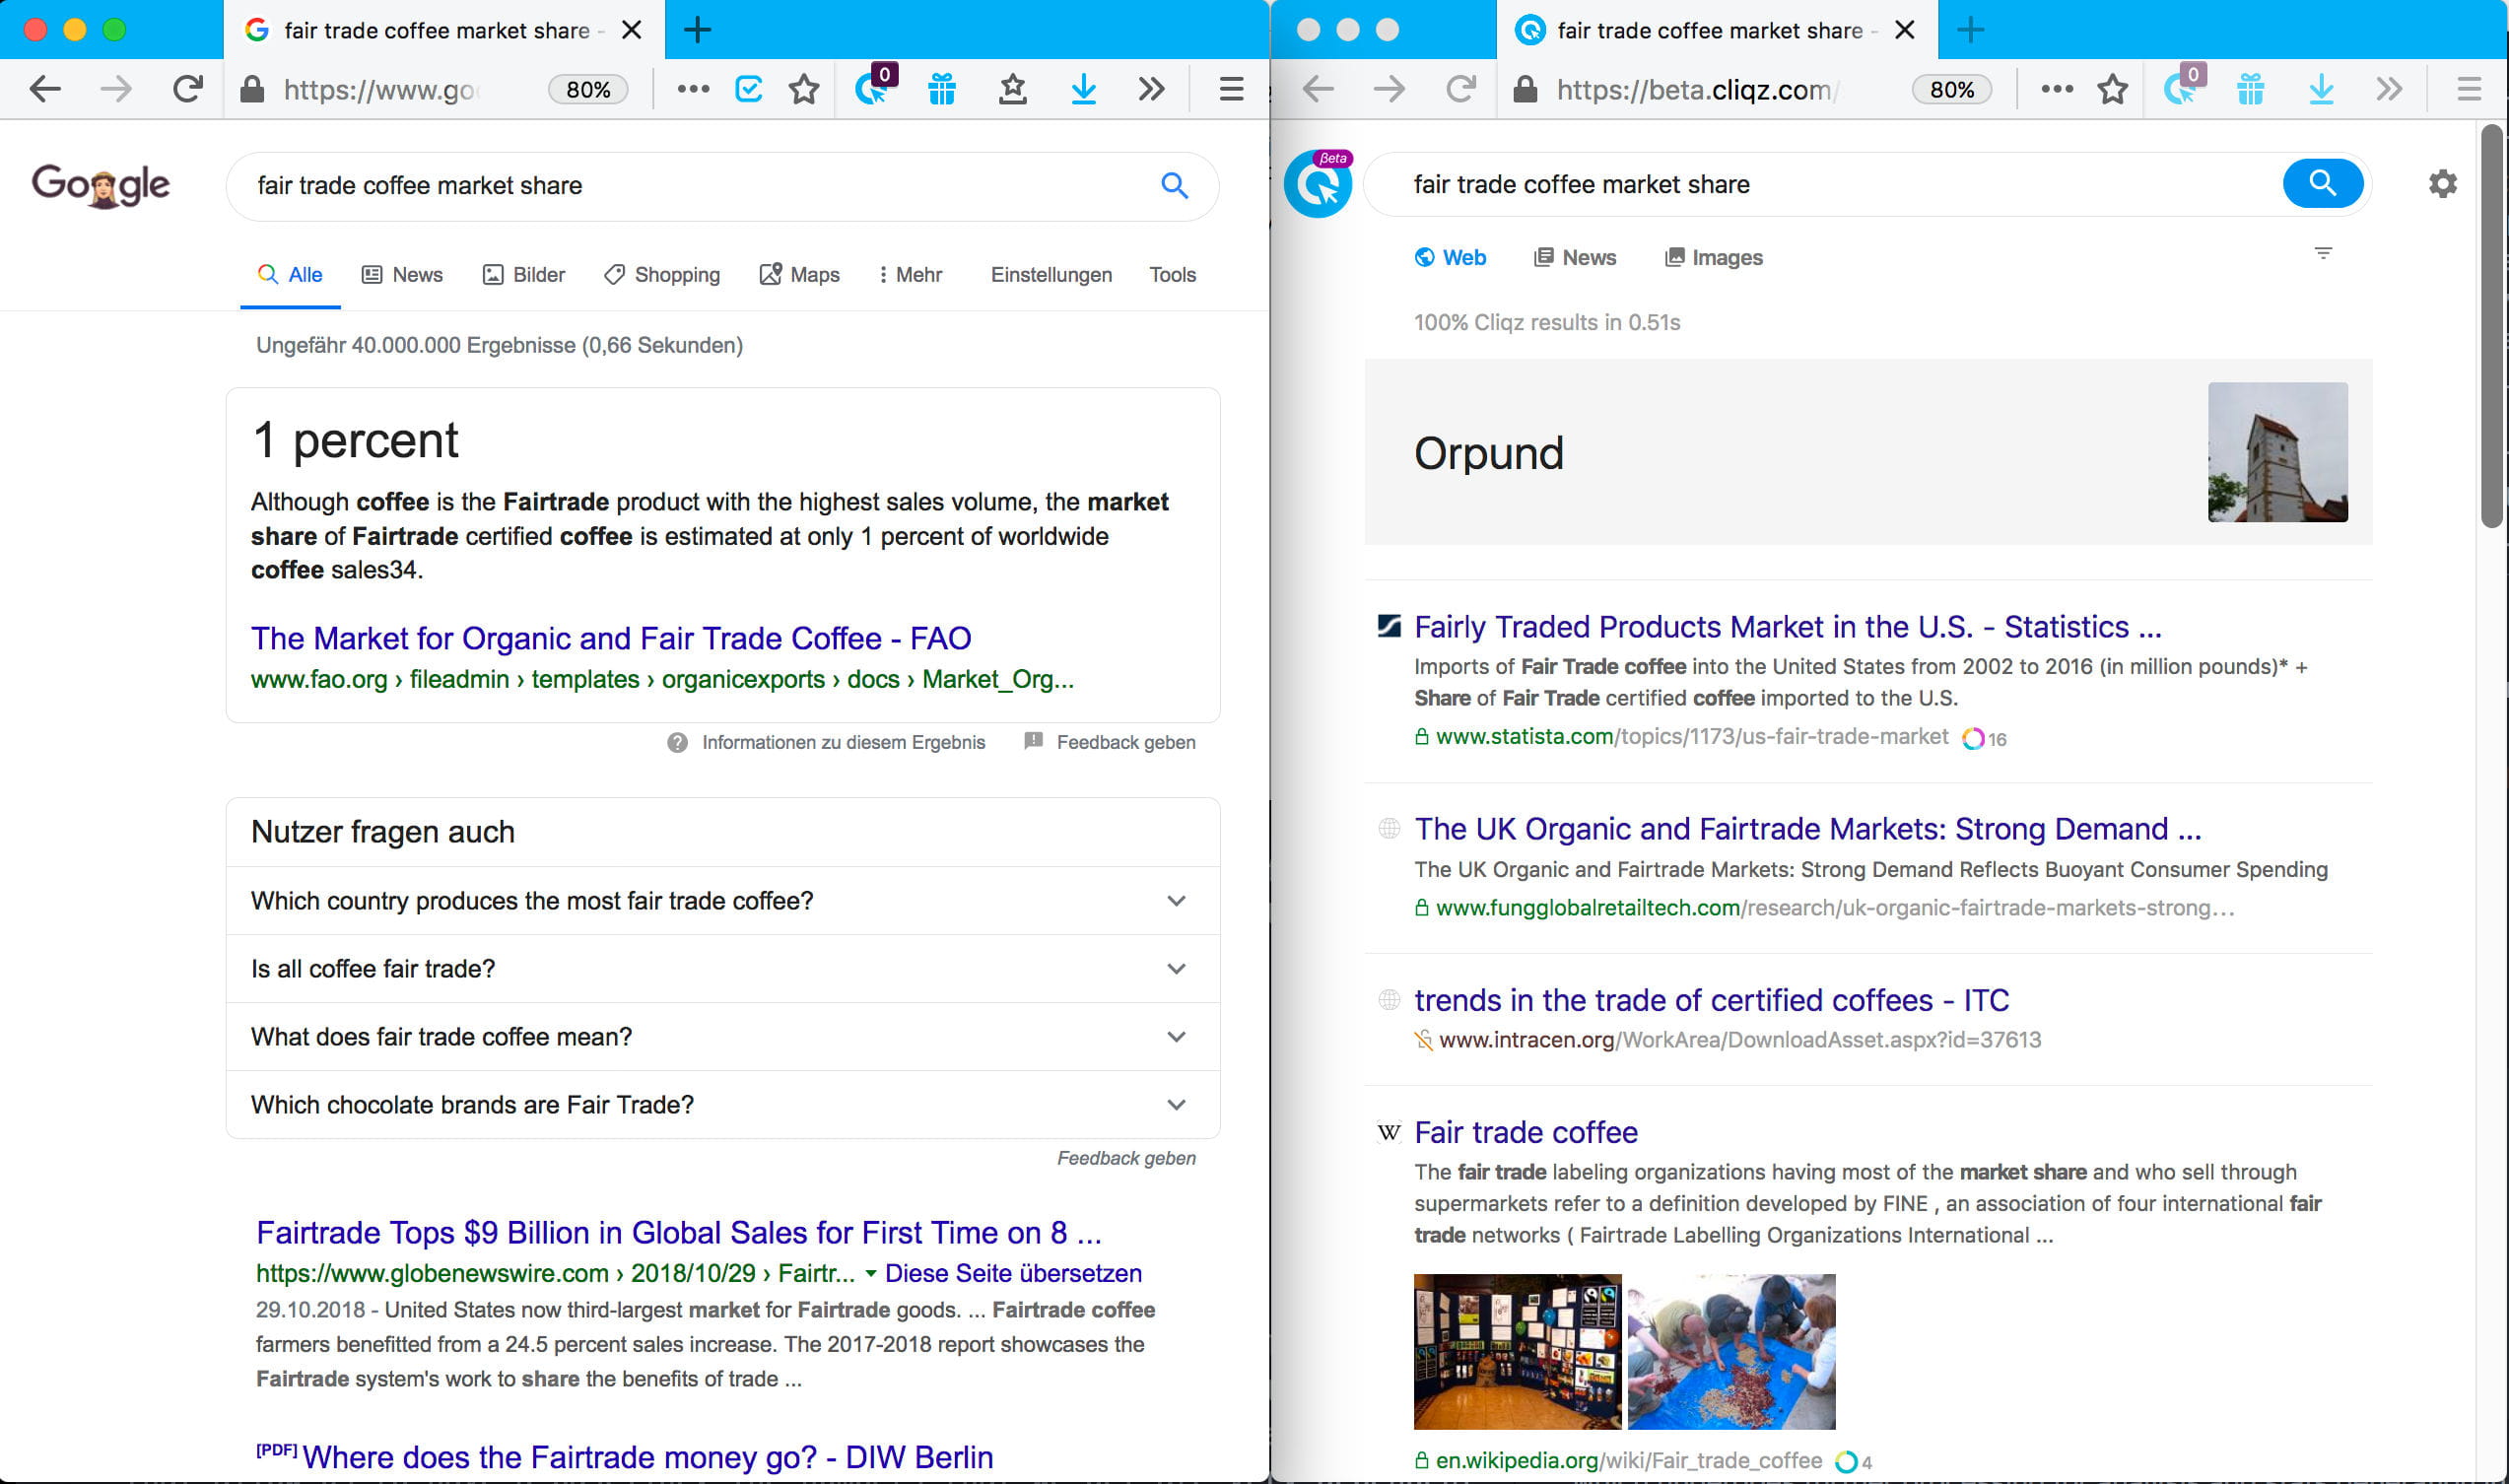Image resolution: width=2509 pixels, height=1484 pixels.
Task: Open Google Tools option
Action: pos(1172,275)
